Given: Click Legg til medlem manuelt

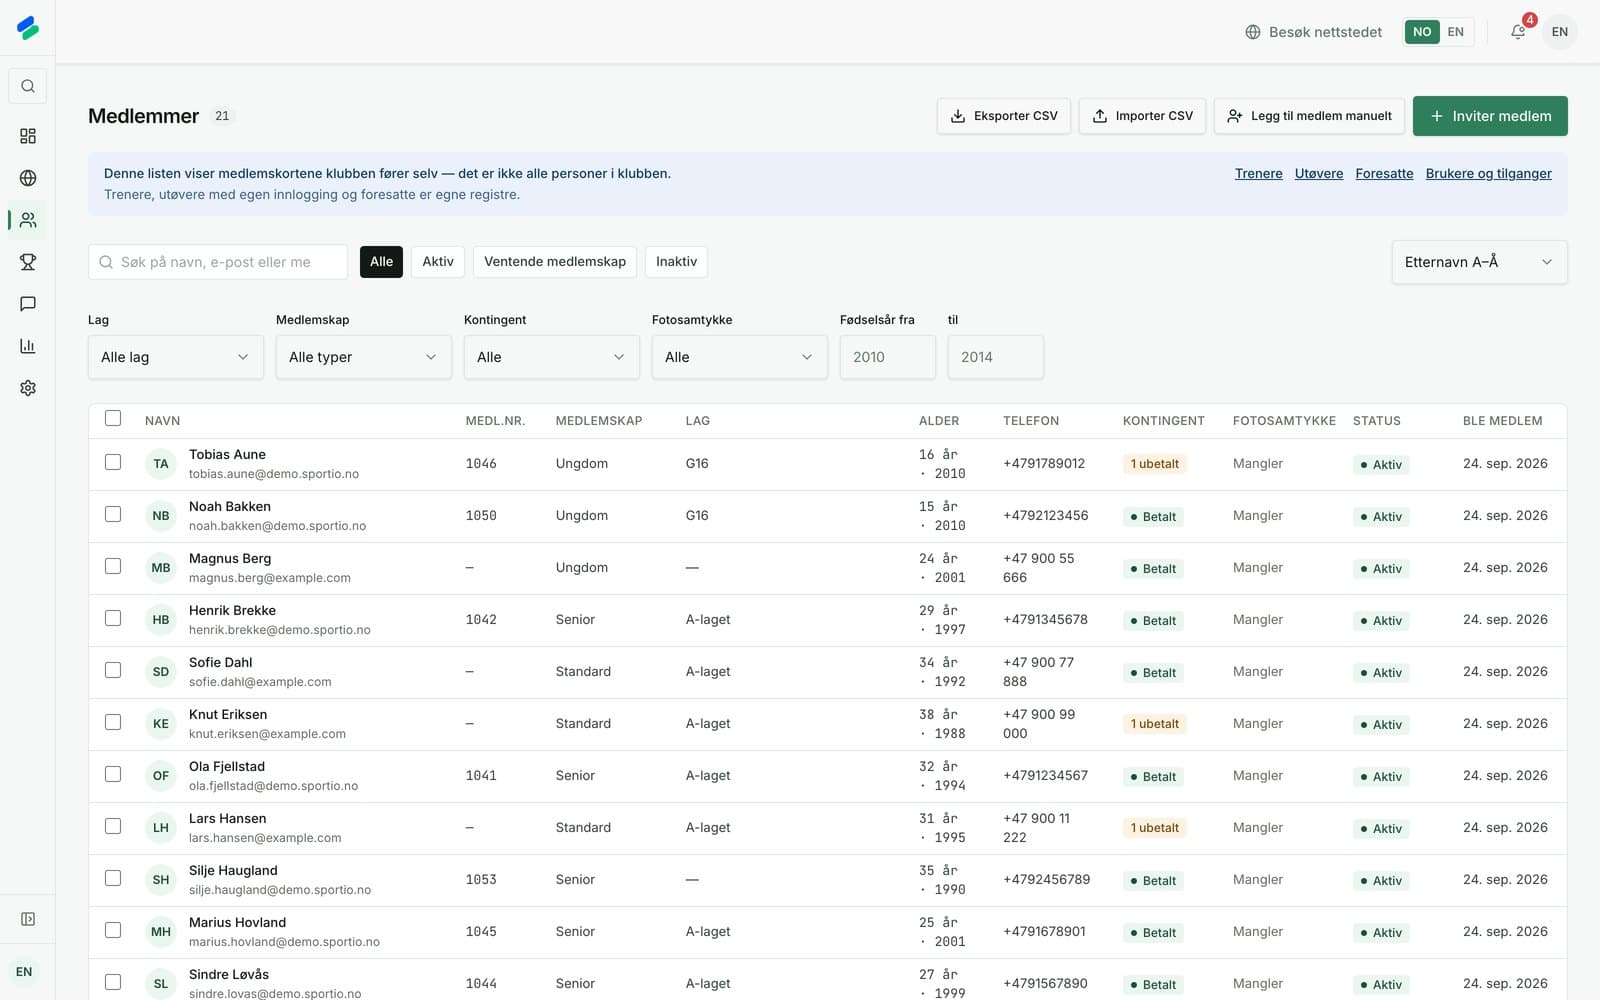Looking at the screenshot, I should click(x=1309, y=116).
